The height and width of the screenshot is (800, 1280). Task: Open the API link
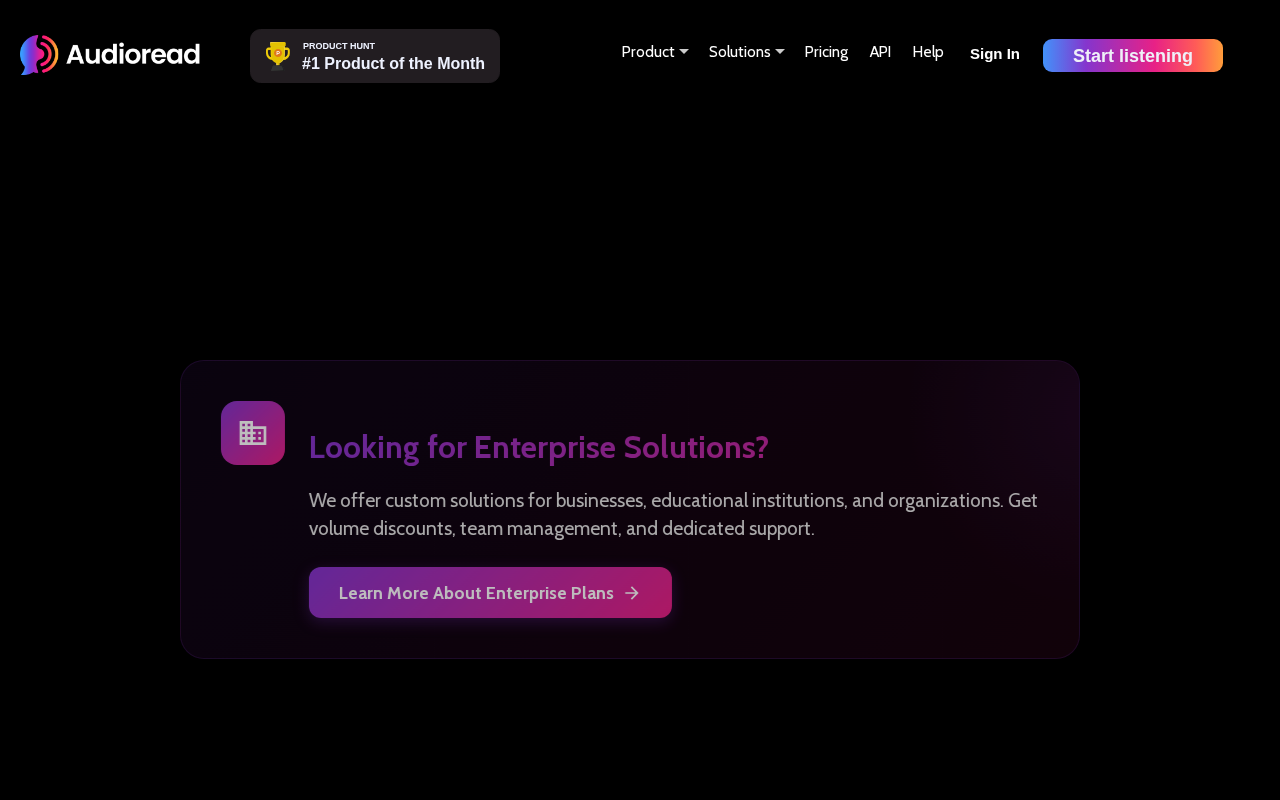[x=880, y=52]
